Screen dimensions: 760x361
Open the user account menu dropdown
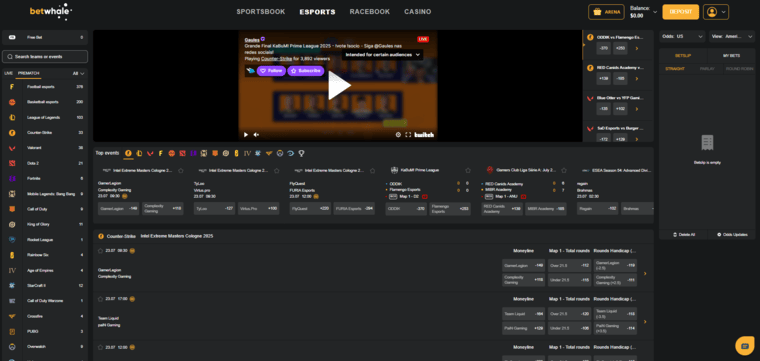(716, 12)
